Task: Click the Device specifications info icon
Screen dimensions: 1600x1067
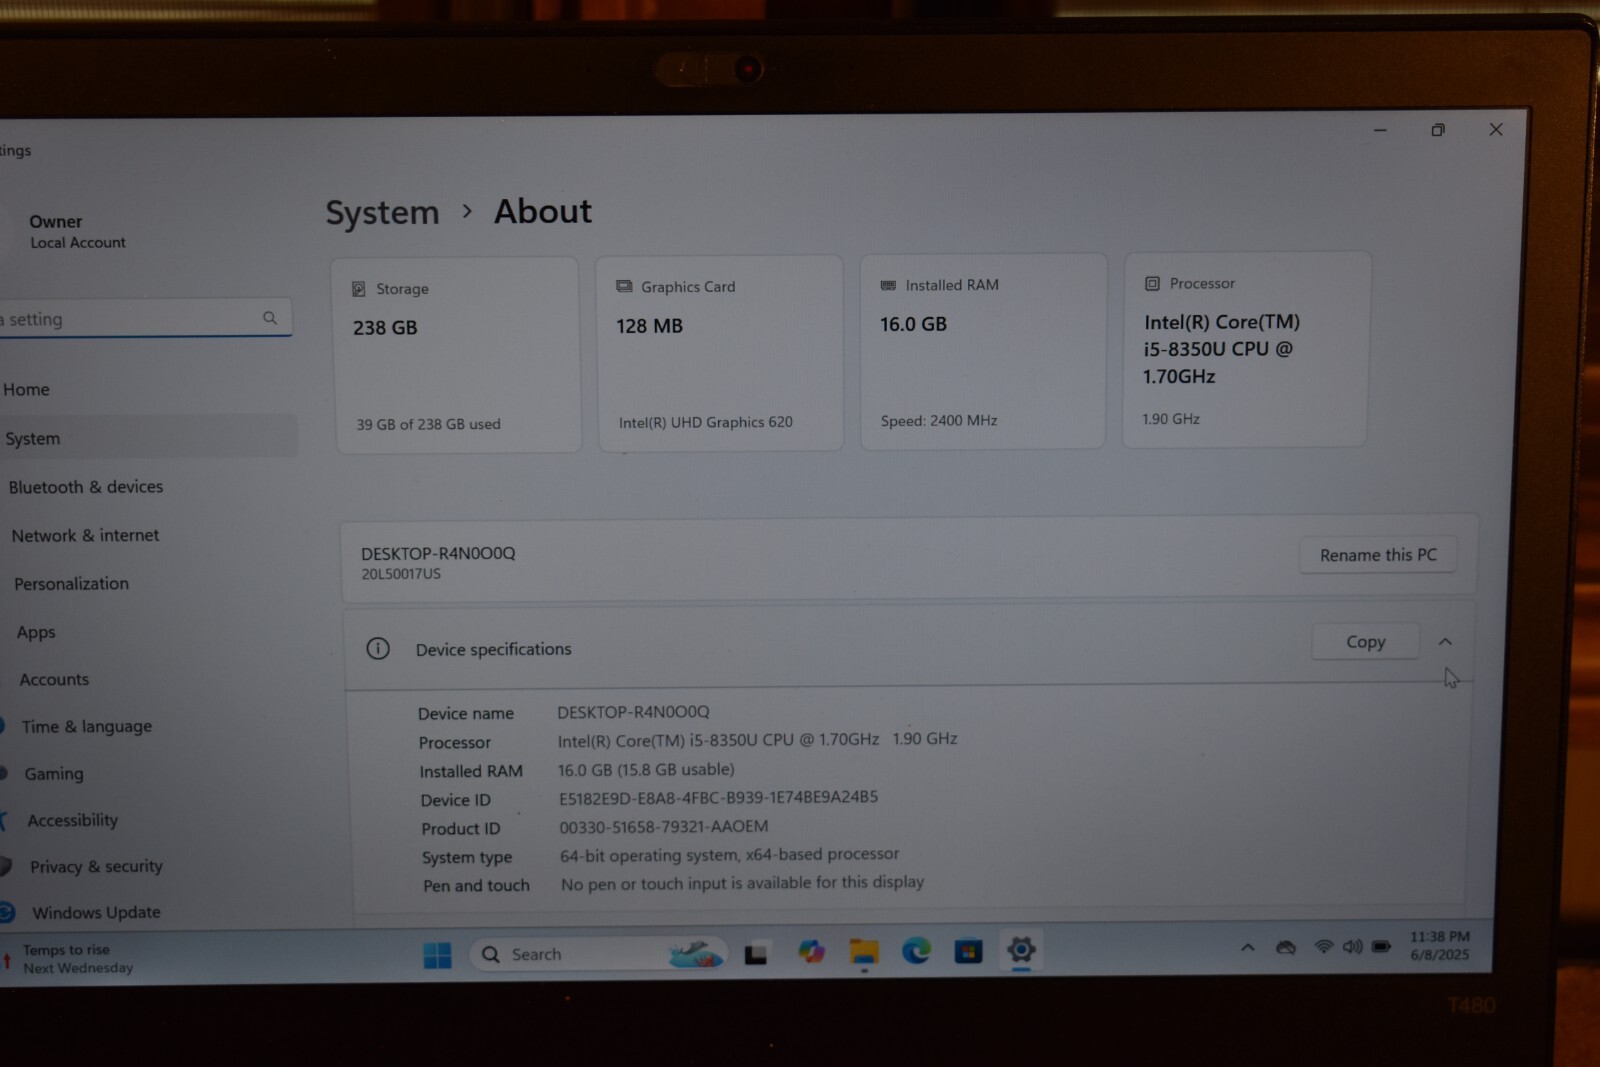Action: pos(378,649)
